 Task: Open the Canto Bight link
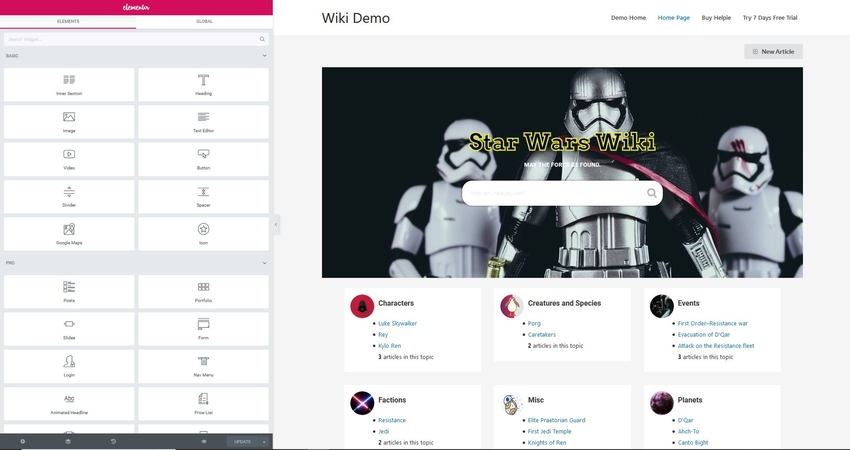693,442
